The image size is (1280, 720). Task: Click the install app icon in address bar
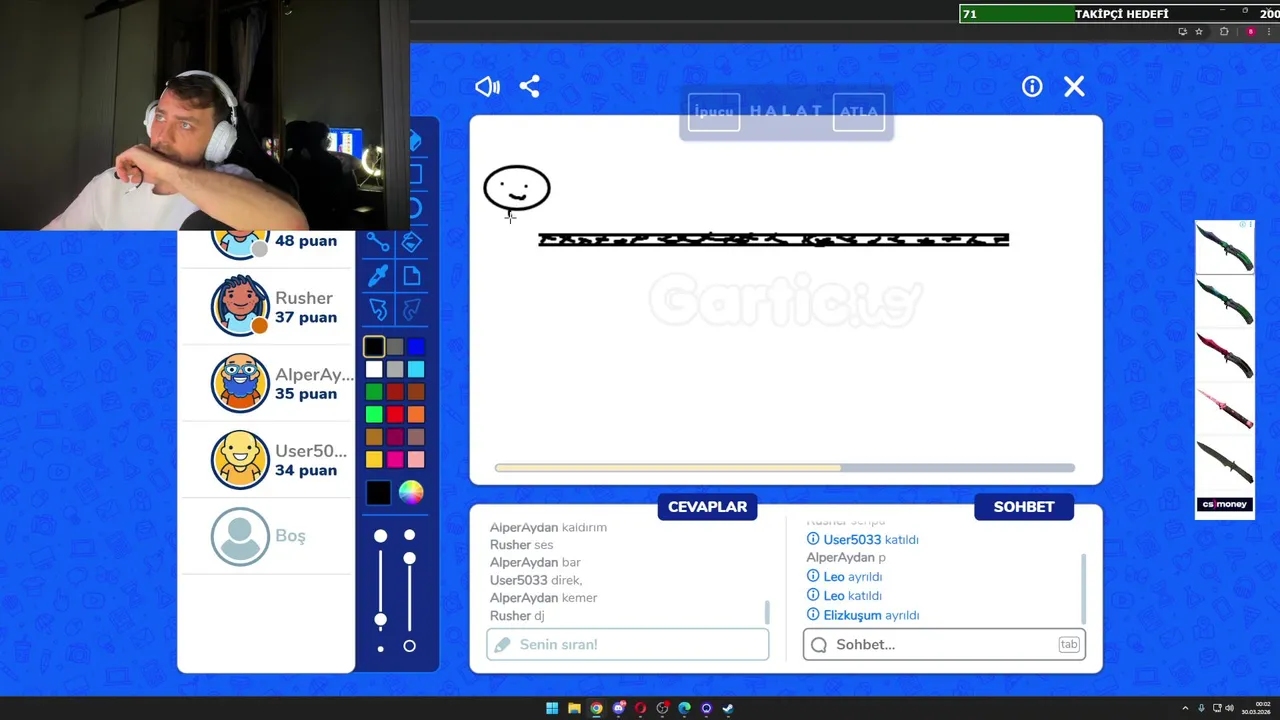pos(1182,32)
